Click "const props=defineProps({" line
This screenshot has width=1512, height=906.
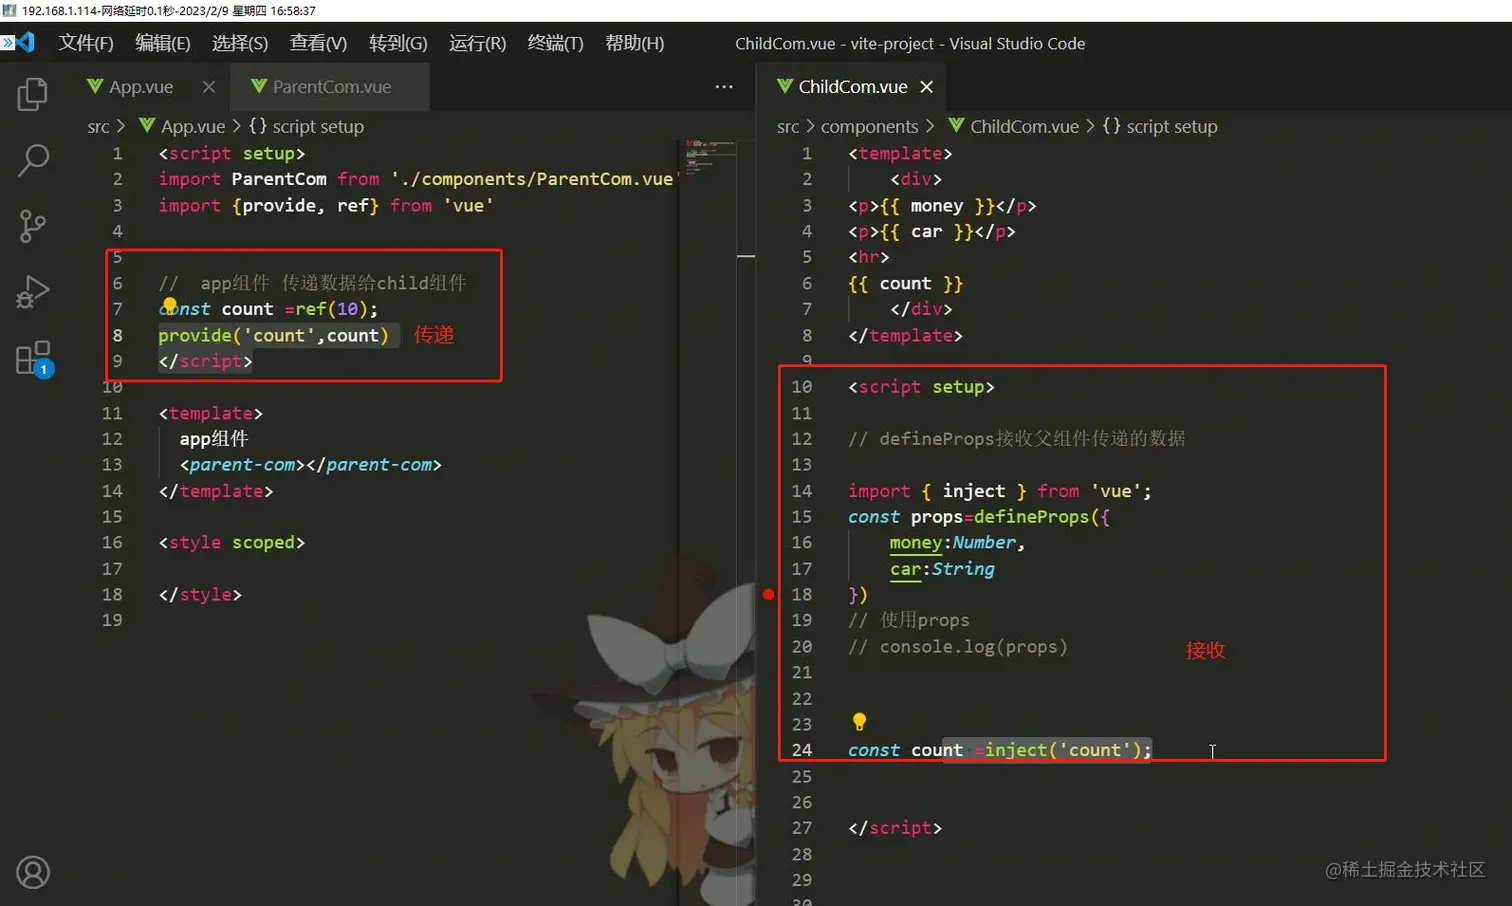[979, 517]
